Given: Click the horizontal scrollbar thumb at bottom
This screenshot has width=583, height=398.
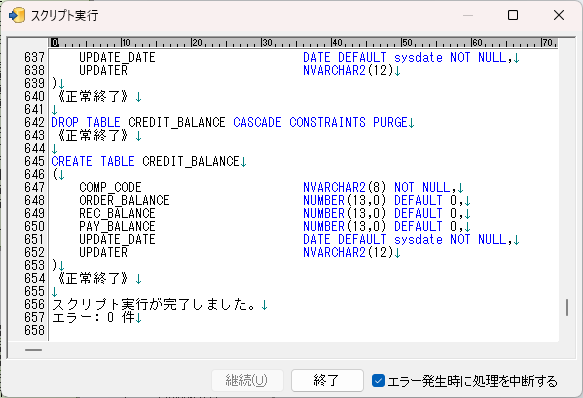Looking at the screenshot, I should click(x=33, y=350).
